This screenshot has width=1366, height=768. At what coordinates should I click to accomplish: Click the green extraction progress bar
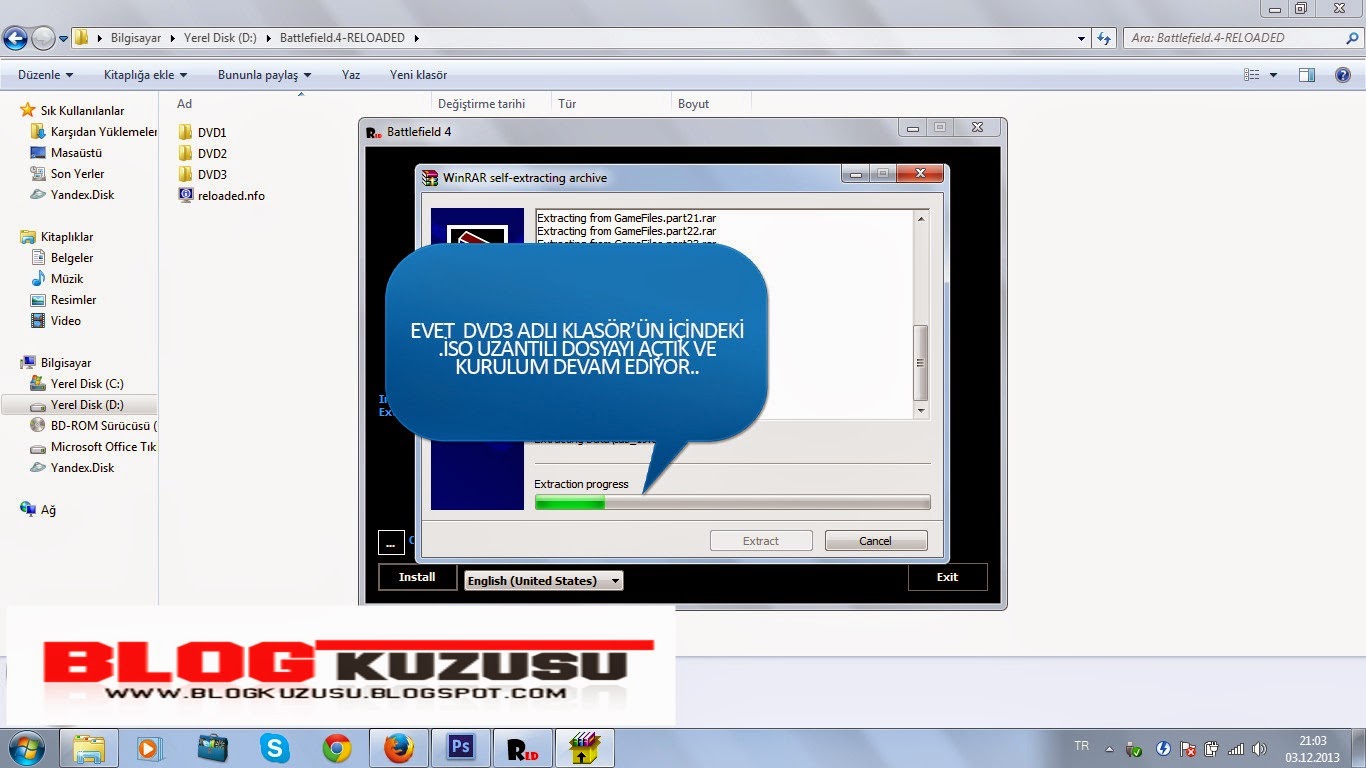[732, 502]
